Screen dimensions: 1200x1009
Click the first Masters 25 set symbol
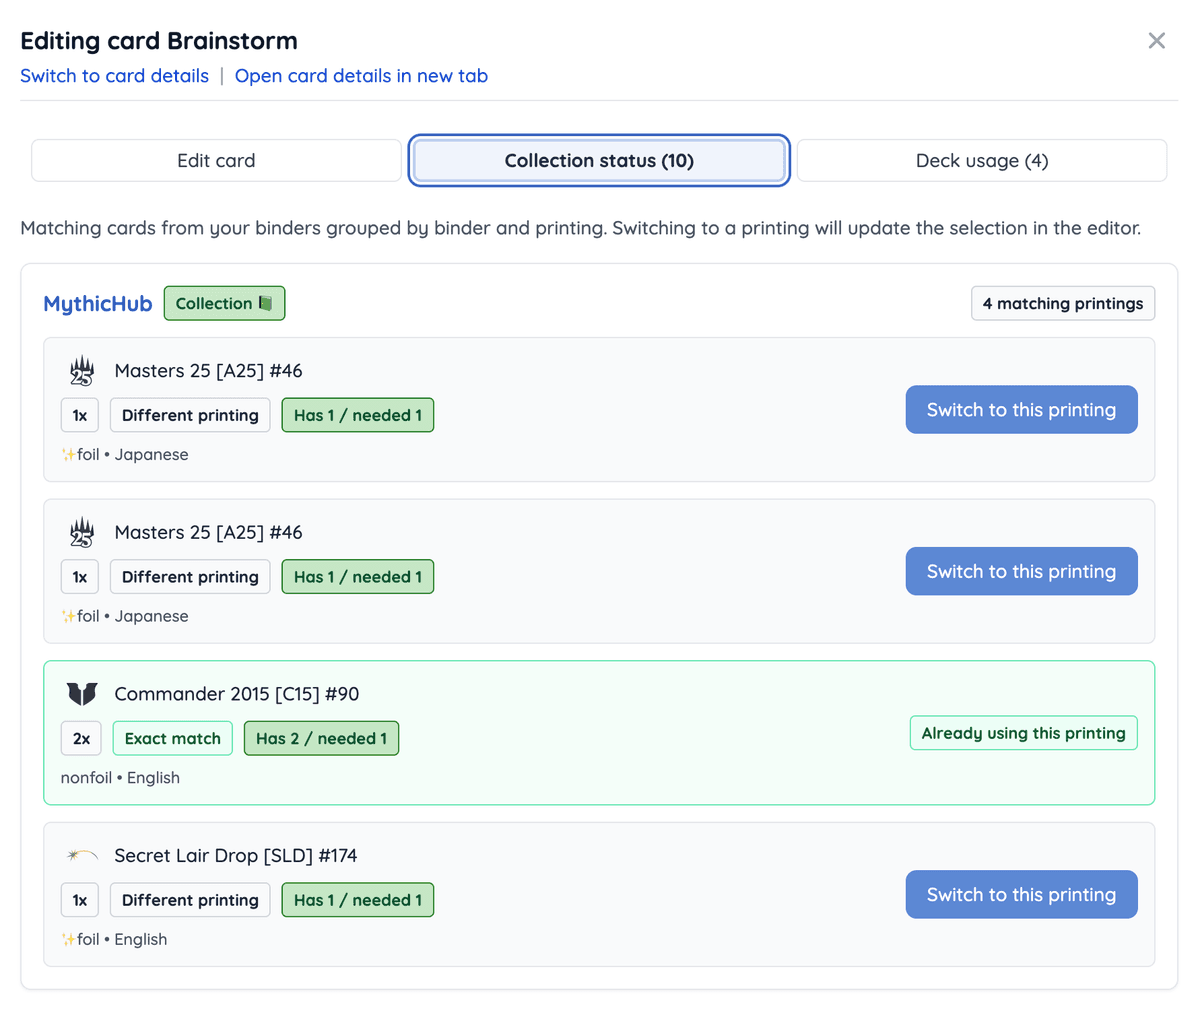[82, 371]
